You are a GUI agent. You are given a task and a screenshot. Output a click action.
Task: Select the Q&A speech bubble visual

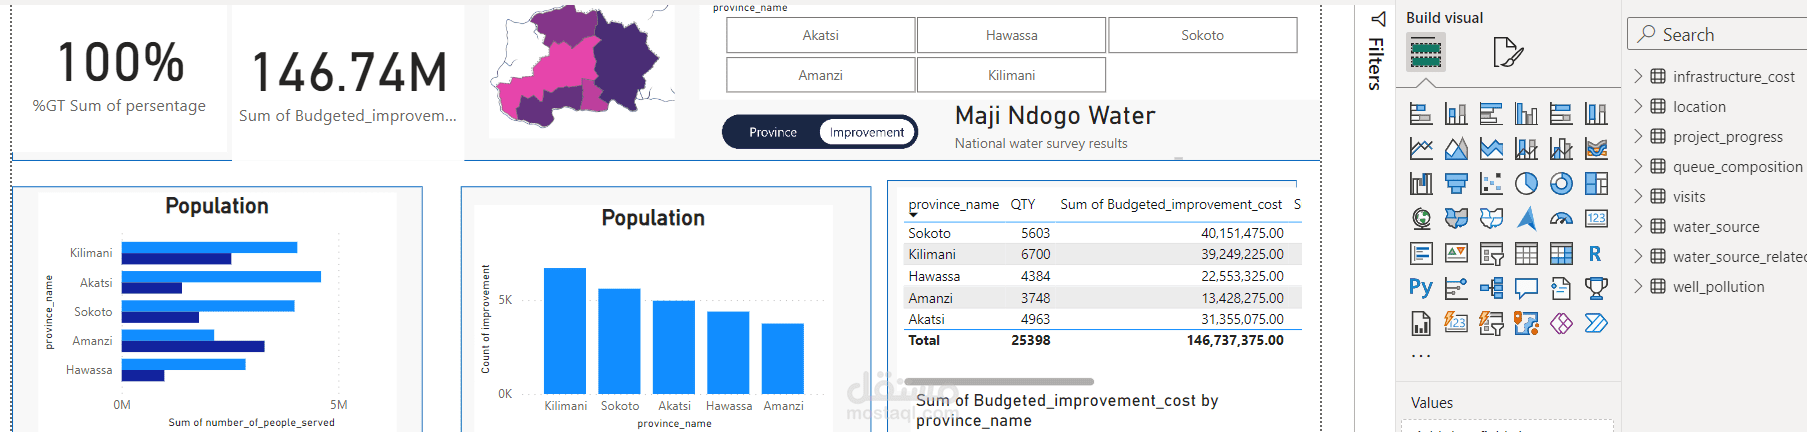coord(1526,288)
